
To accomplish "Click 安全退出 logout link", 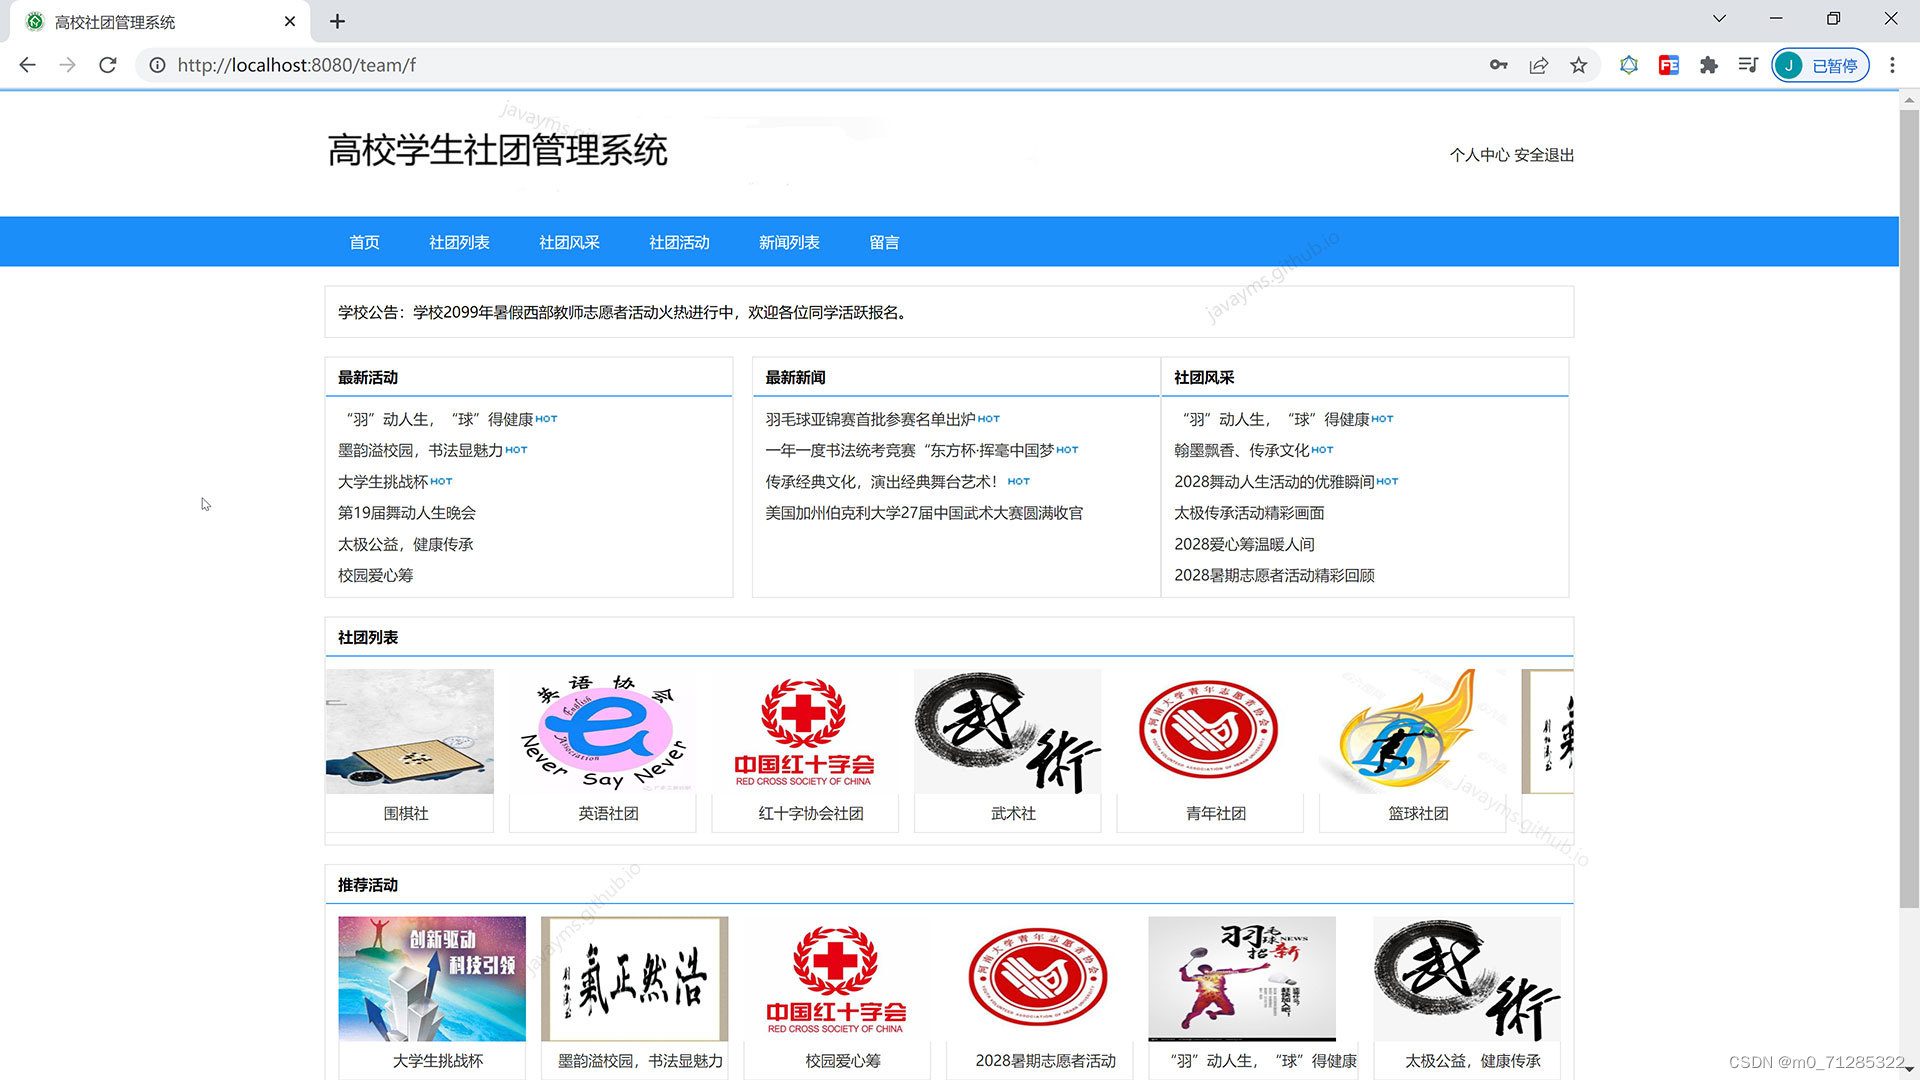I will (1544, 155).
